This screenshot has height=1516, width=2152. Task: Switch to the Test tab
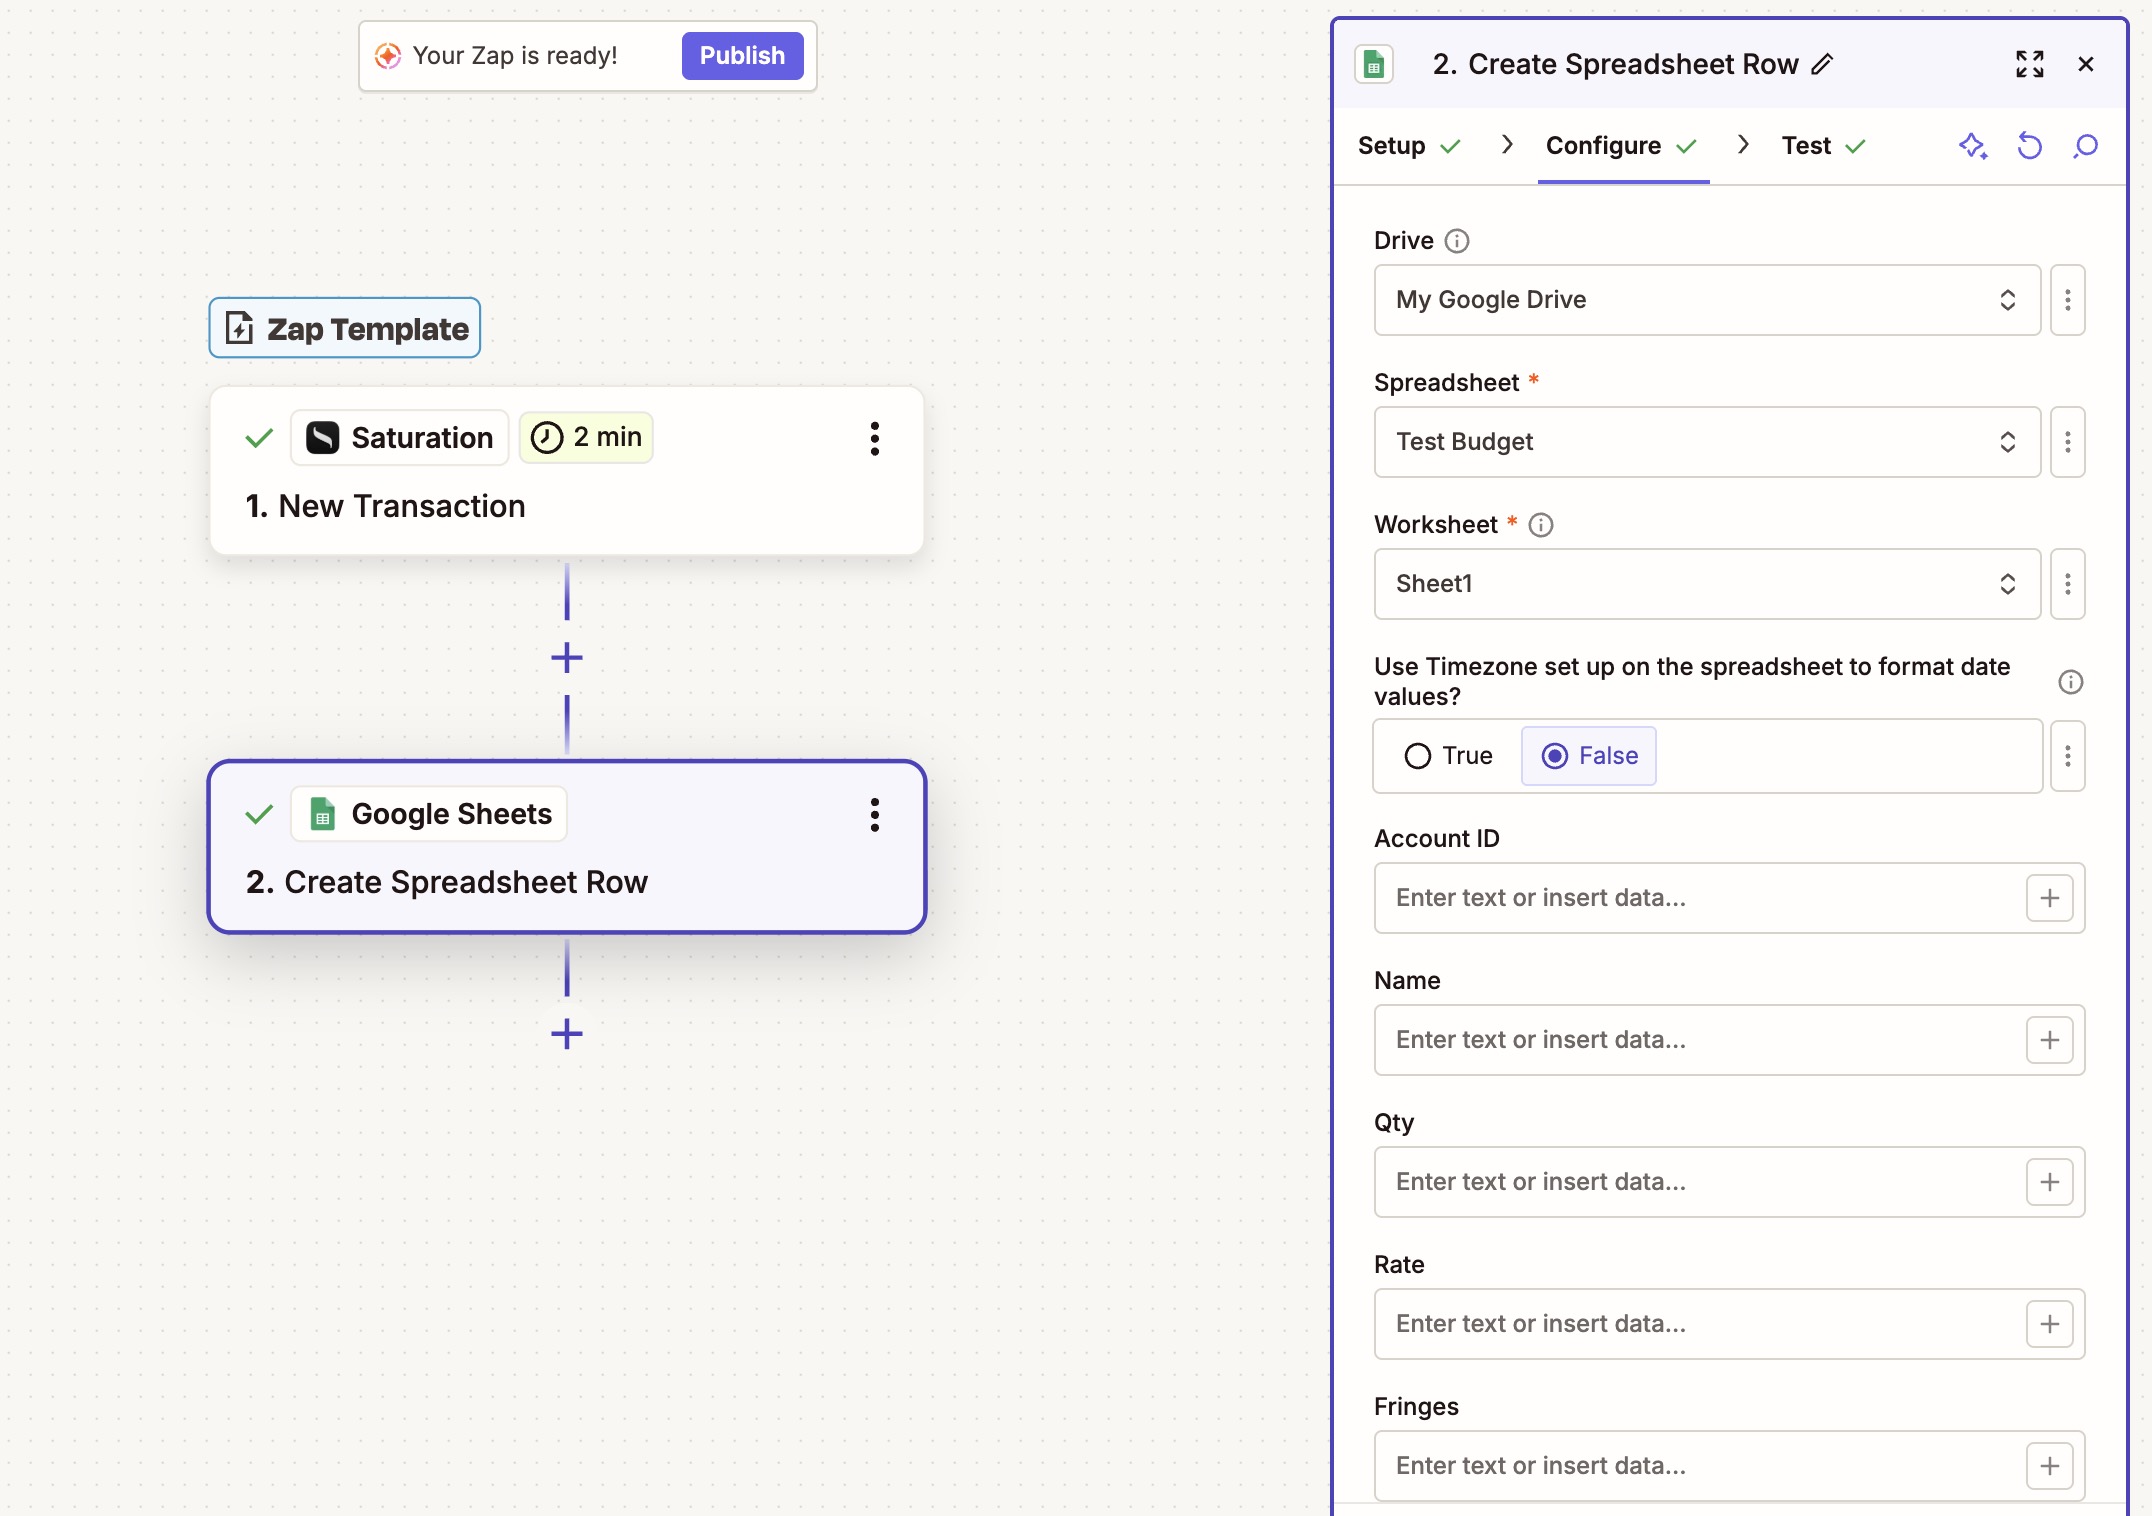coord(1824,146)
